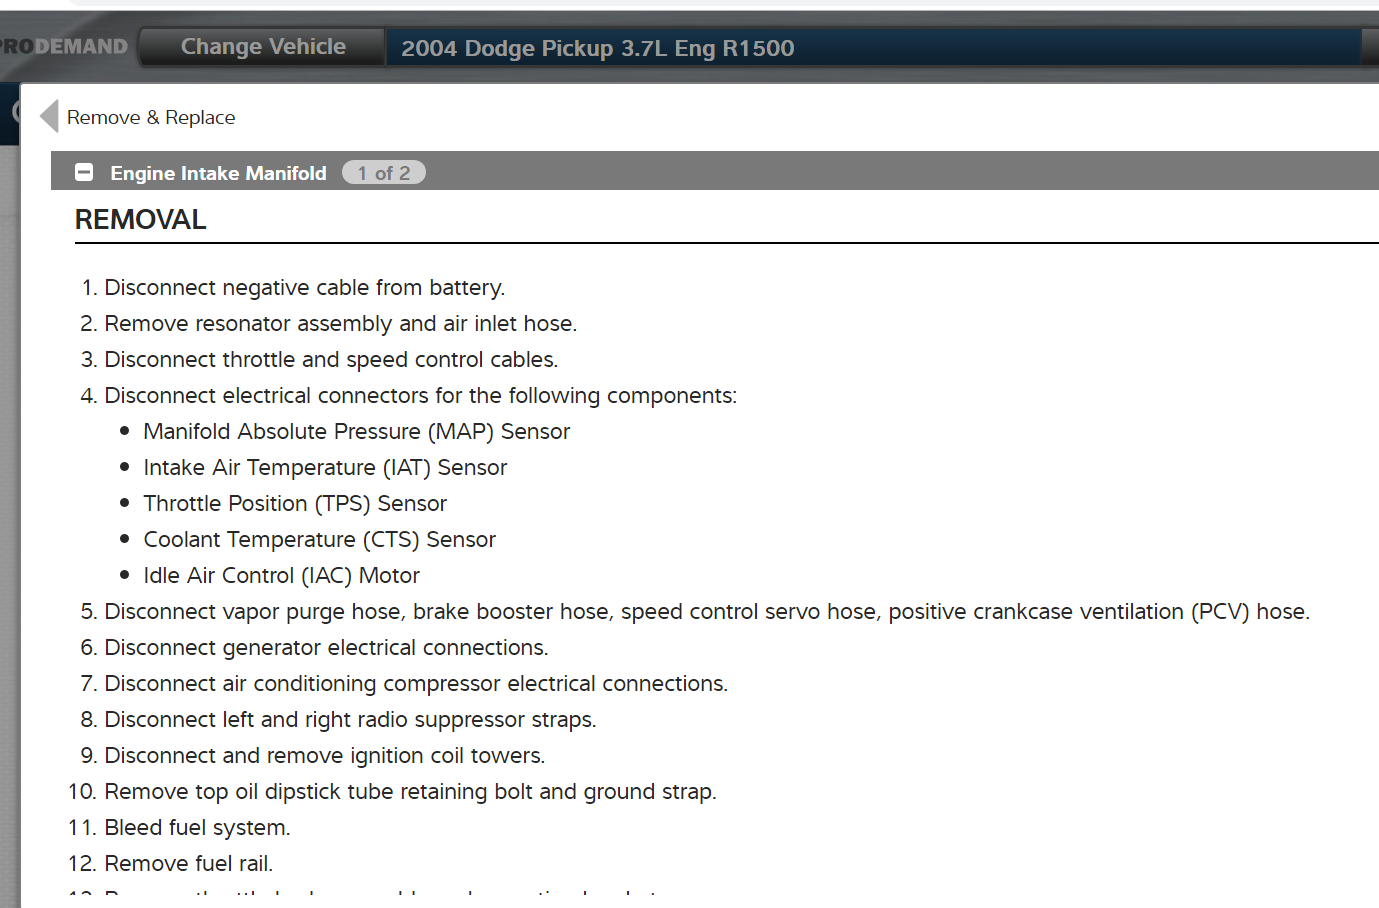Screen dimensions: 1379x908
Task: Click the Throttle Position (TPS) Sensor bullet
Action: [295, 504]
